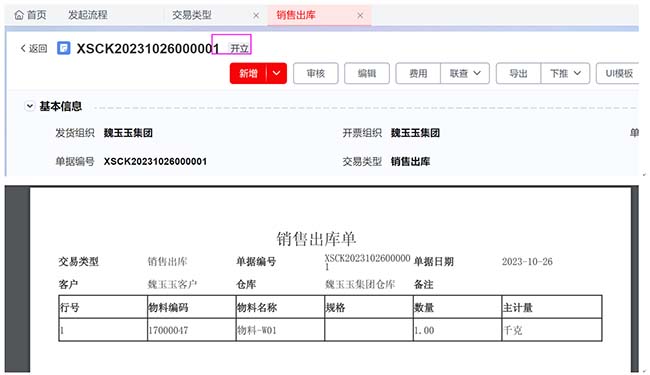Viewport: 650px width, 375px height.
Task: Click the 客户 value 魏玉玉客户
Action: coord(172,284)
